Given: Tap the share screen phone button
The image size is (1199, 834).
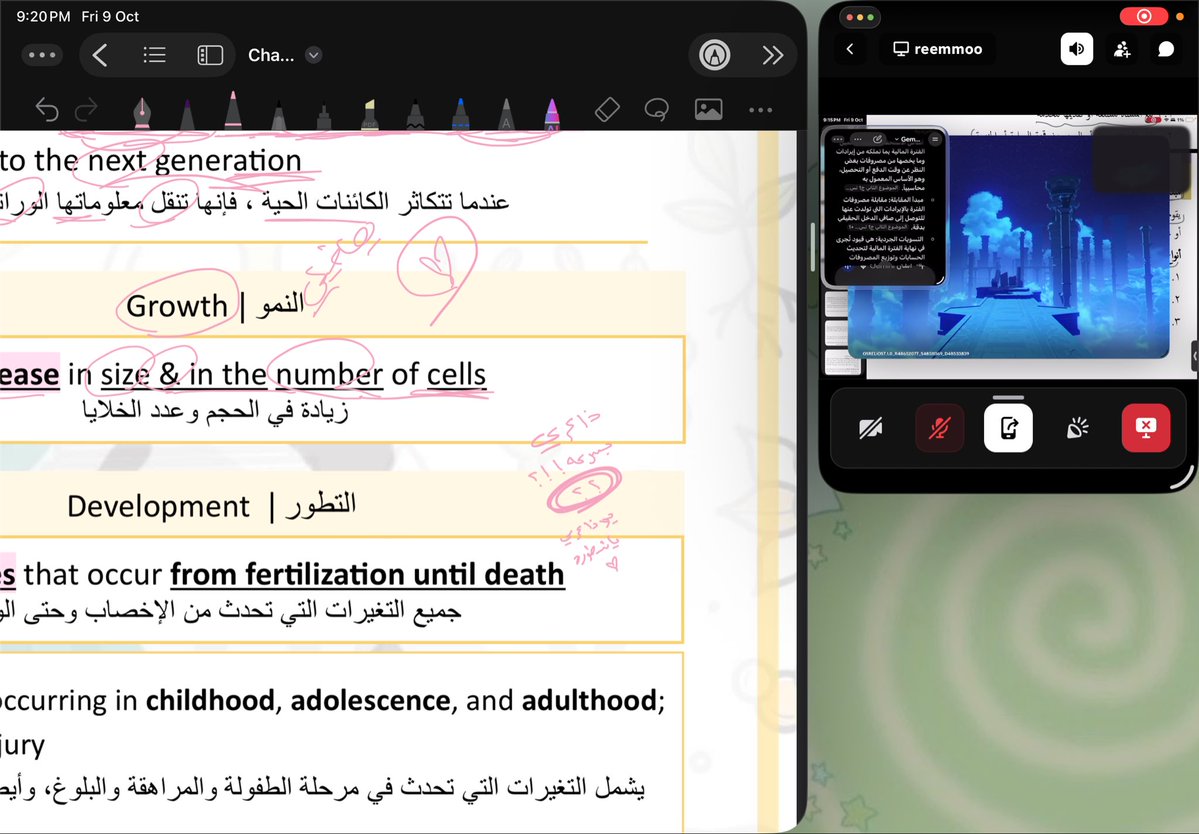Looking at the screenshot, I should 1009,428.
